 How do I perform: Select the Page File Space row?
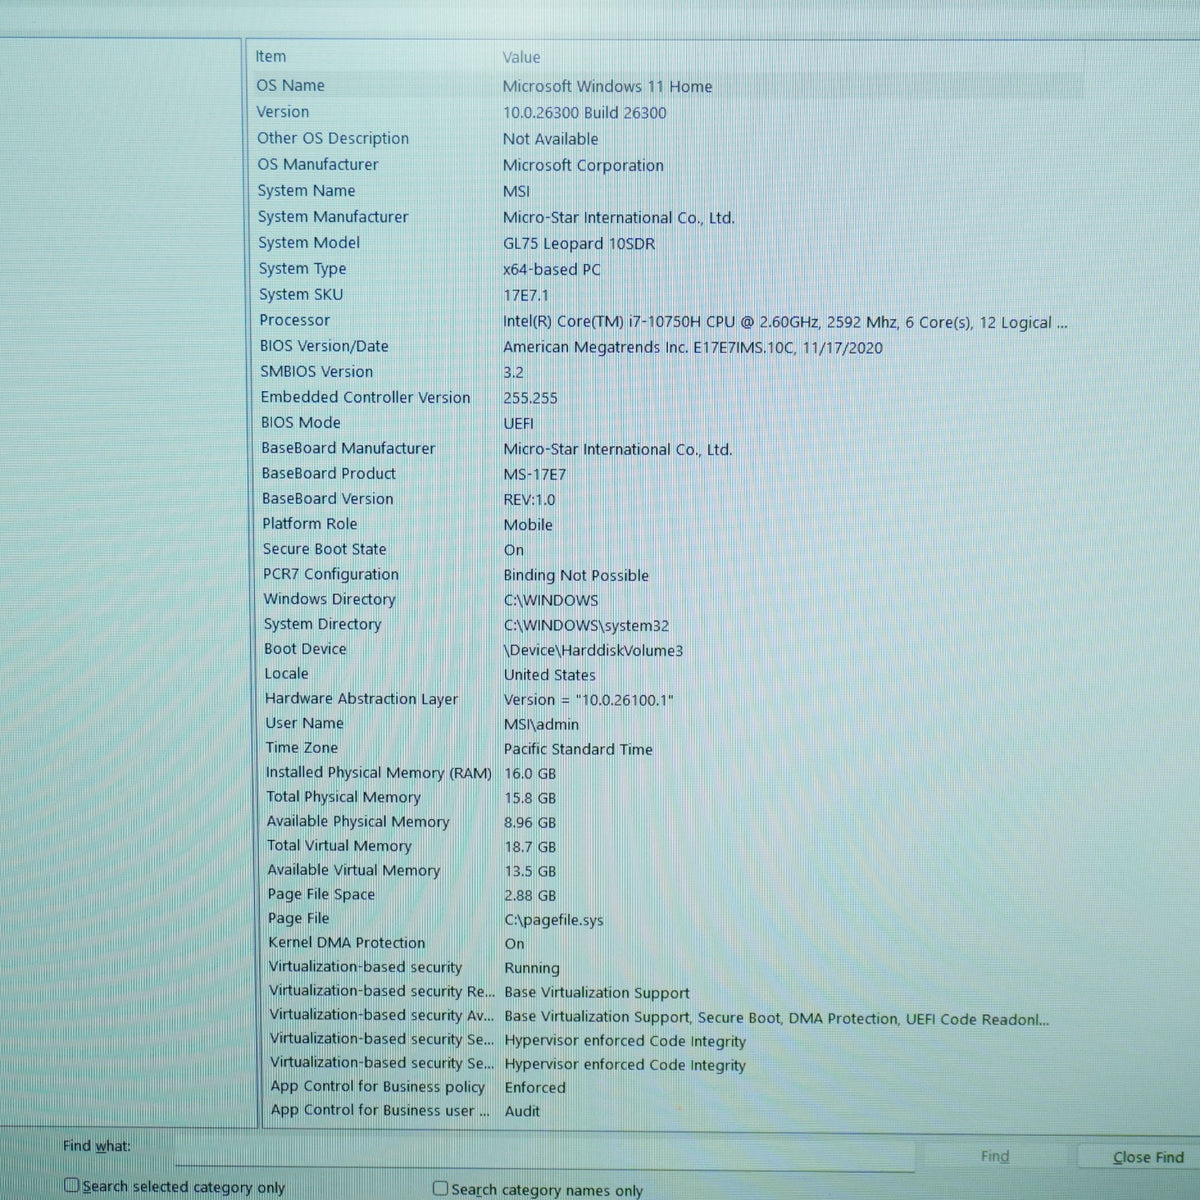pos(668,895)
